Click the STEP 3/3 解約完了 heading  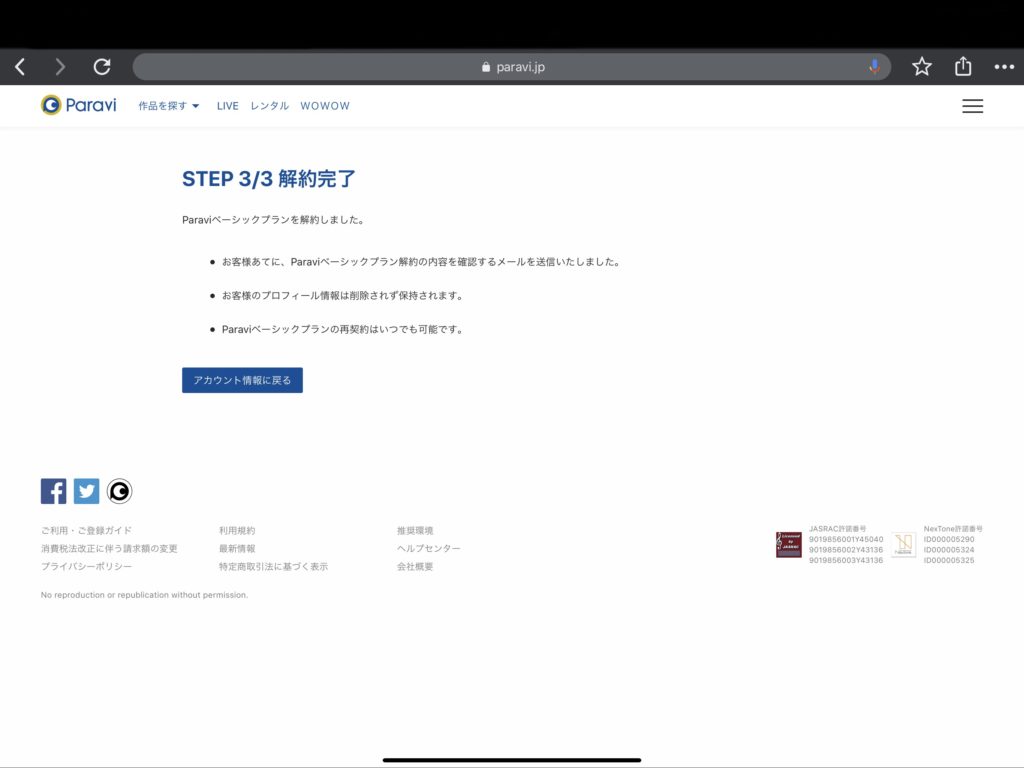[268, 178]
